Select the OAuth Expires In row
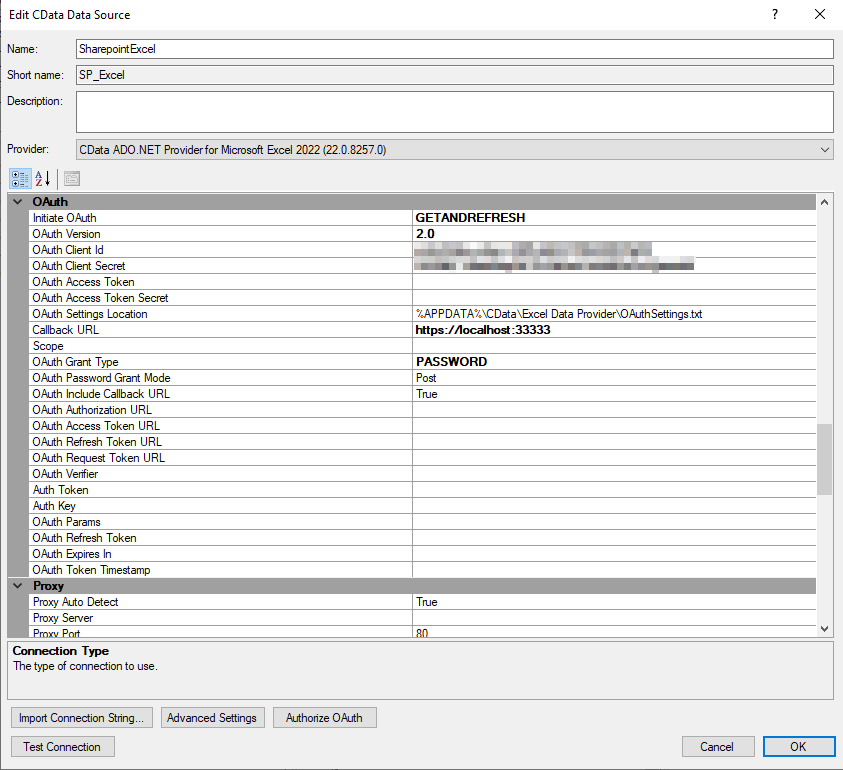The width and height of the screenshot is (843, 770). [422, 554]
